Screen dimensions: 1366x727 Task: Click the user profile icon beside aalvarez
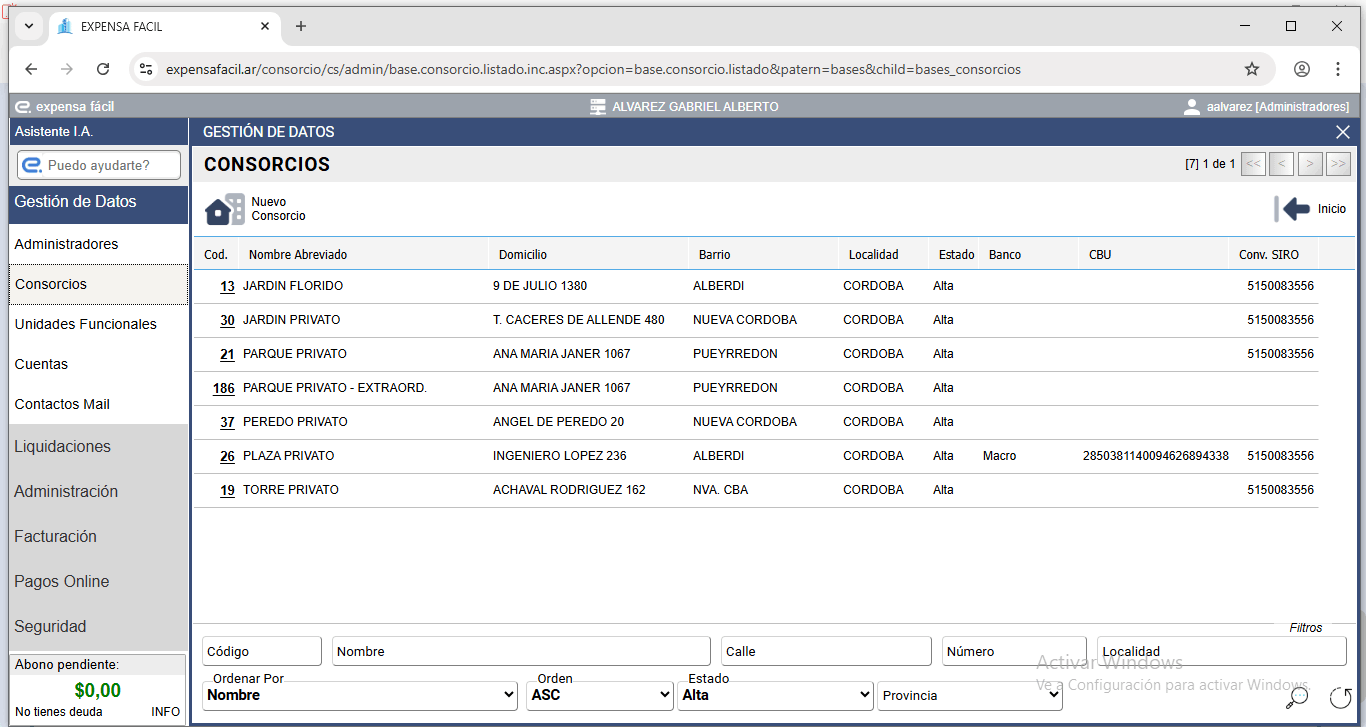coord(1191,107)
